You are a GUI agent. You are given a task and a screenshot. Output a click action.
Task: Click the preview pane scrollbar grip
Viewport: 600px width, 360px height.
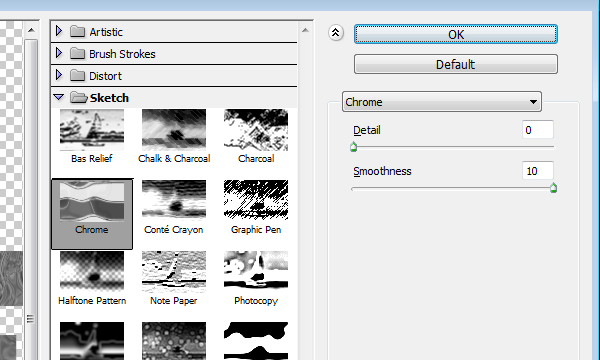tap(30, 318)
